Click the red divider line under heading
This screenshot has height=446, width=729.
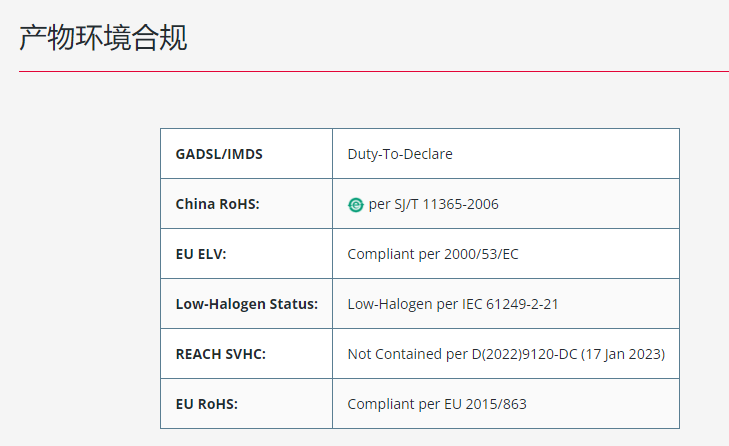click(x=374, y=72)
